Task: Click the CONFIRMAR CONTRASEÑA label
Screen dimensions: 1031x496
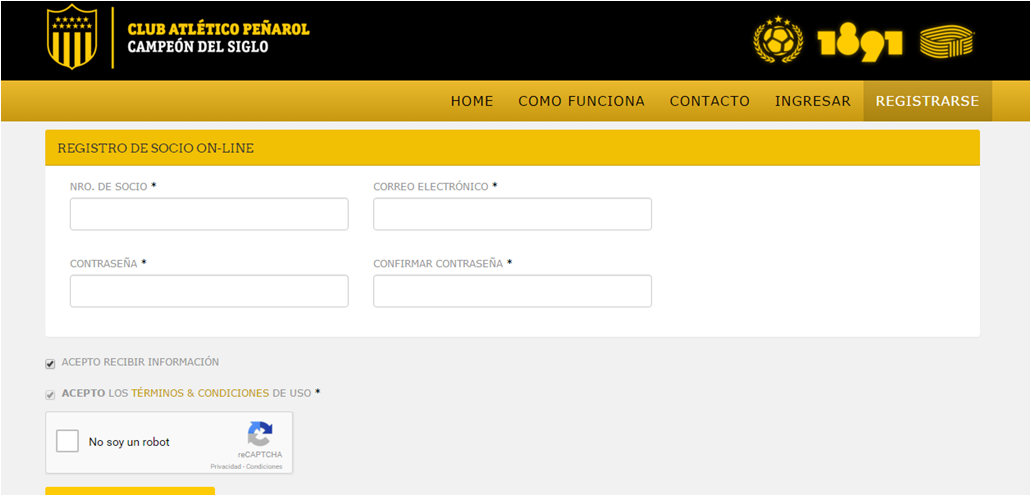Action: [x=438, y=264]
